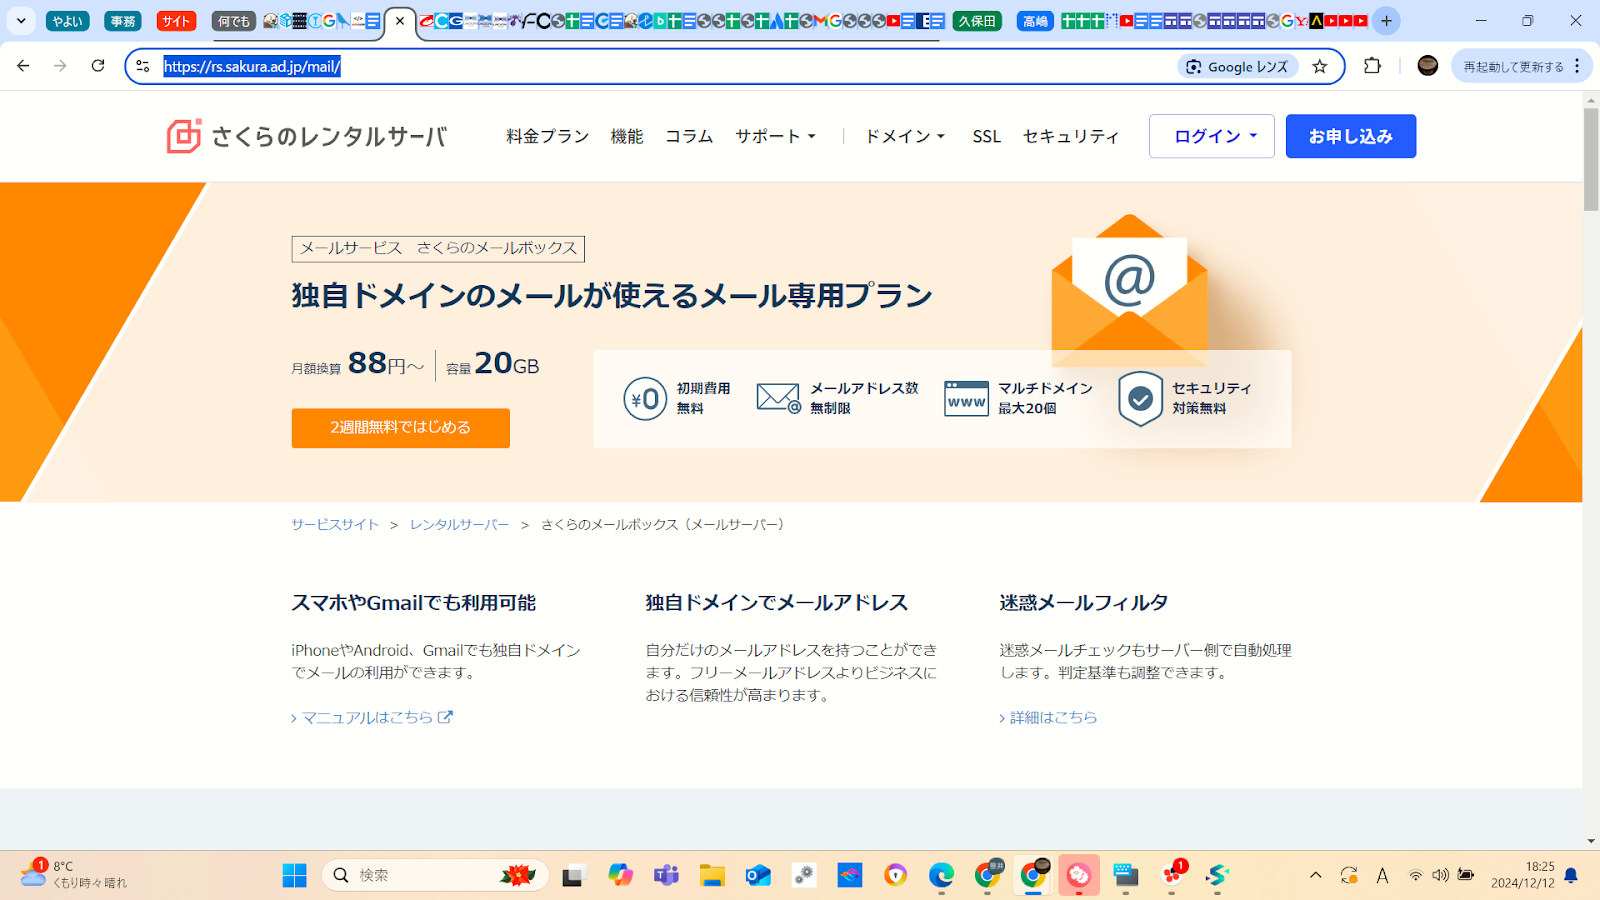Open the Chrome three-dot menu

[1577, 66]
